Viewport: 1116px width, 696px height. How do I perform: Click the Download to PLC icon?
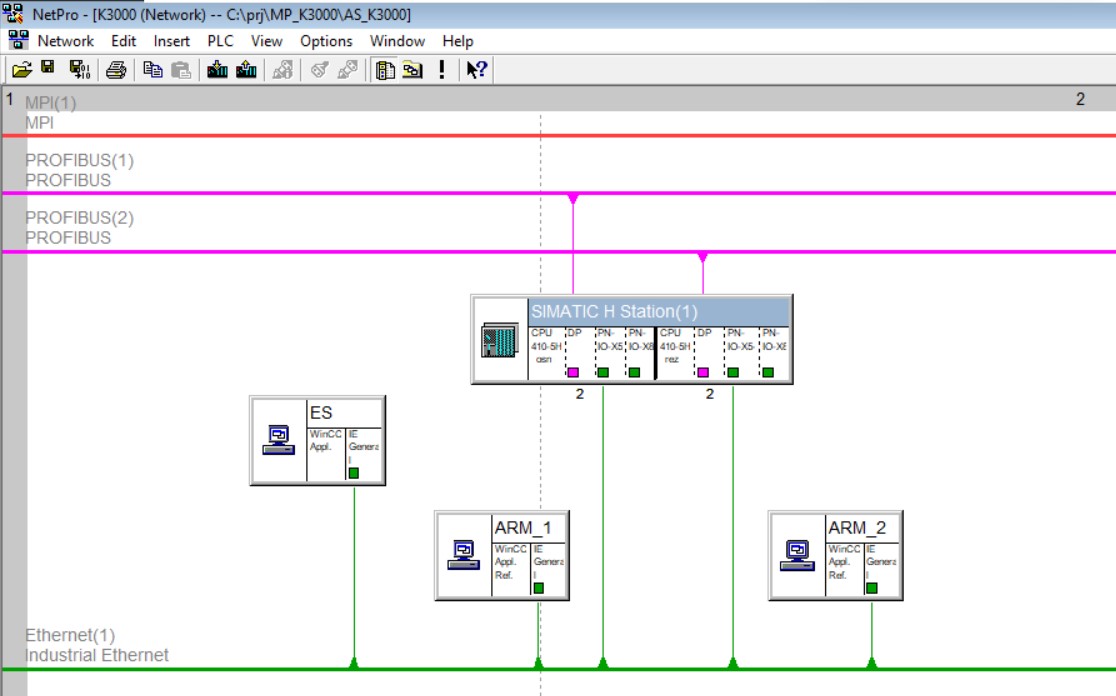[217, 70]
